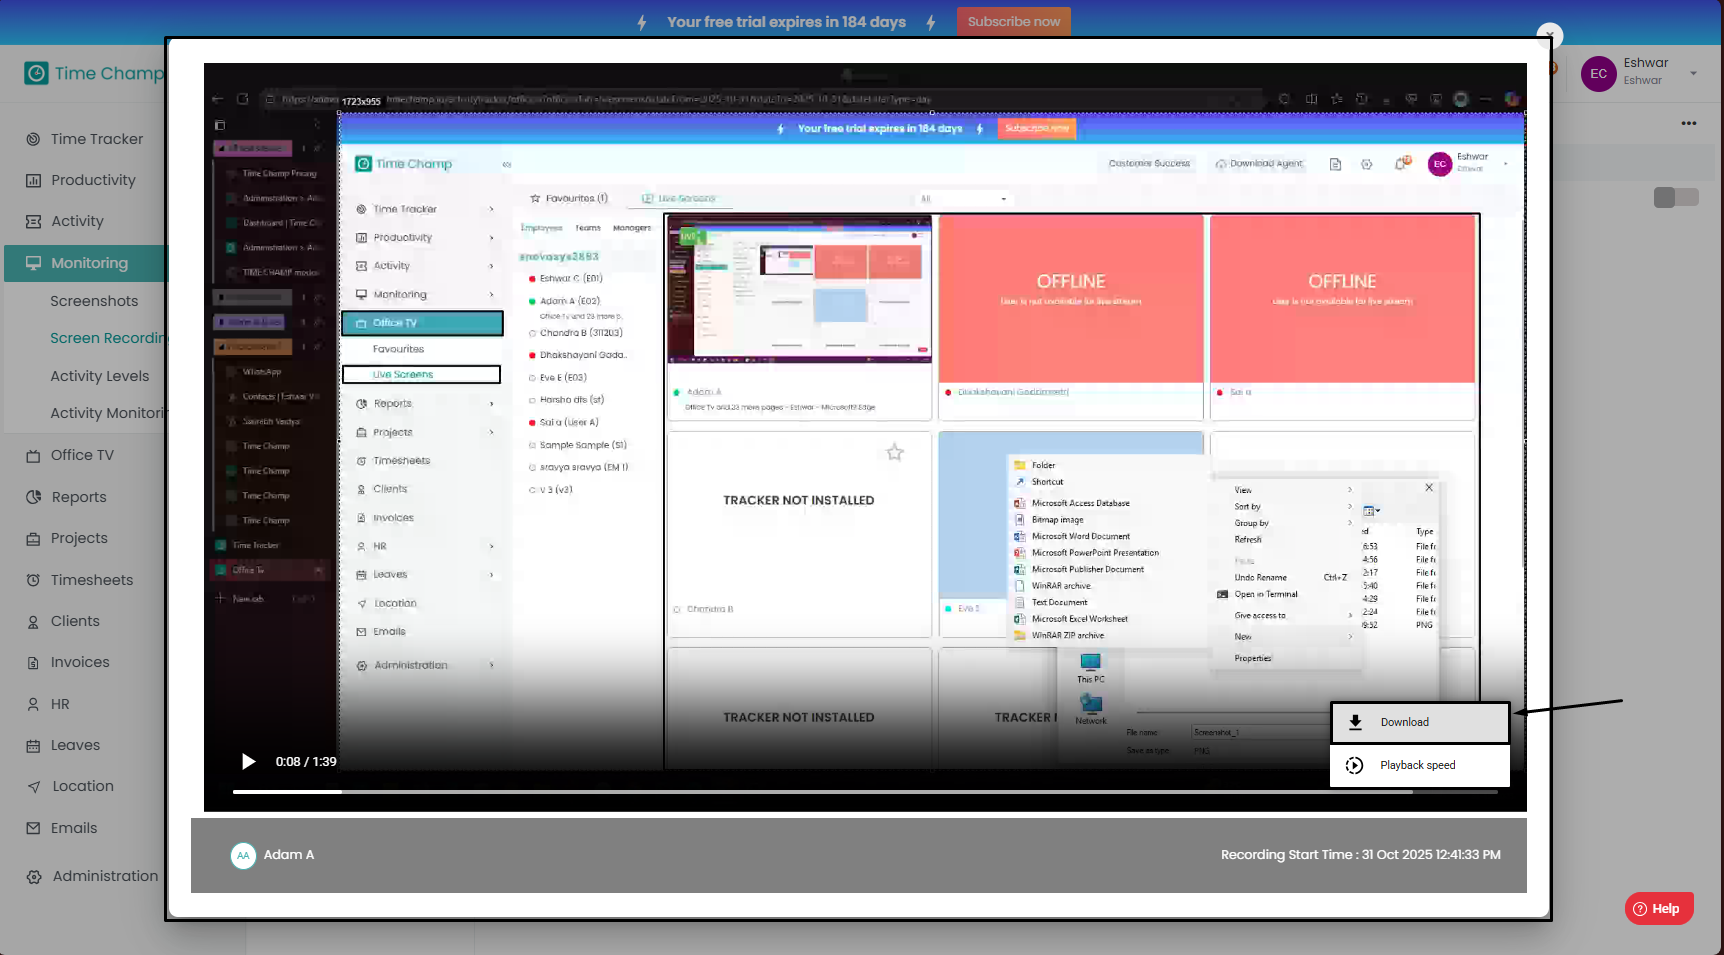Viewport: 1724px width, 955px height.
Task: Toggle the switch below the options menu
Action: pyautogui.click(x=1676, y=198)
